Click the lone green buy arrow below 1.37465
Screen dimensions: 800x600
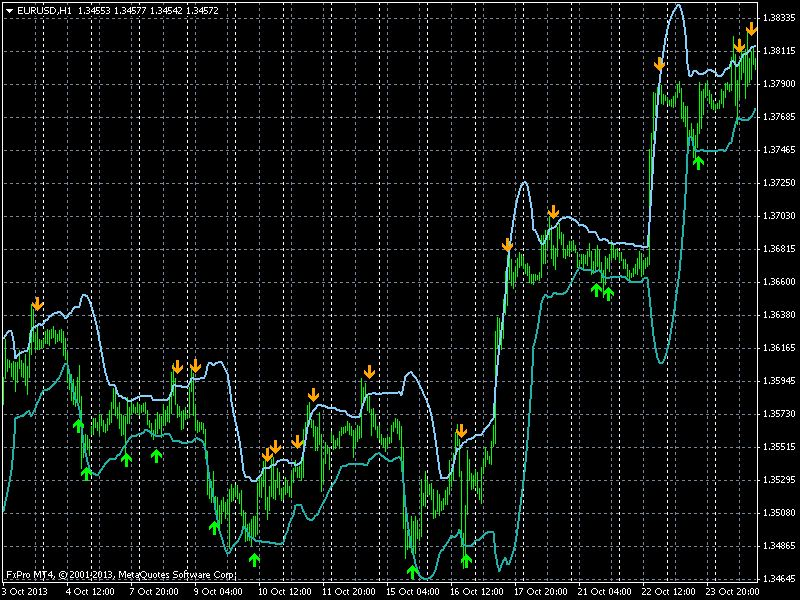(698, 163)
